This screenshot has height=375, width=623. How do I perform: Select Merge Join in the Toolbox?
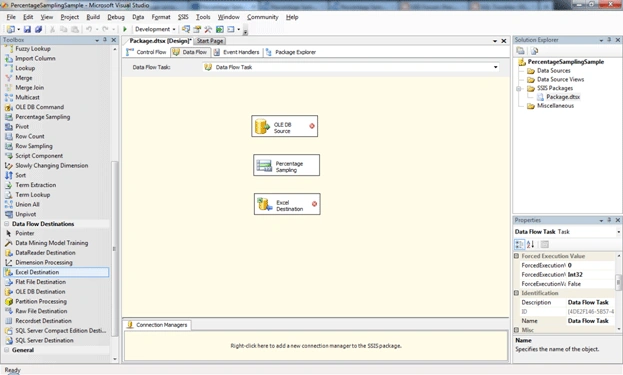pyautogui.click(x=29, y=87)
